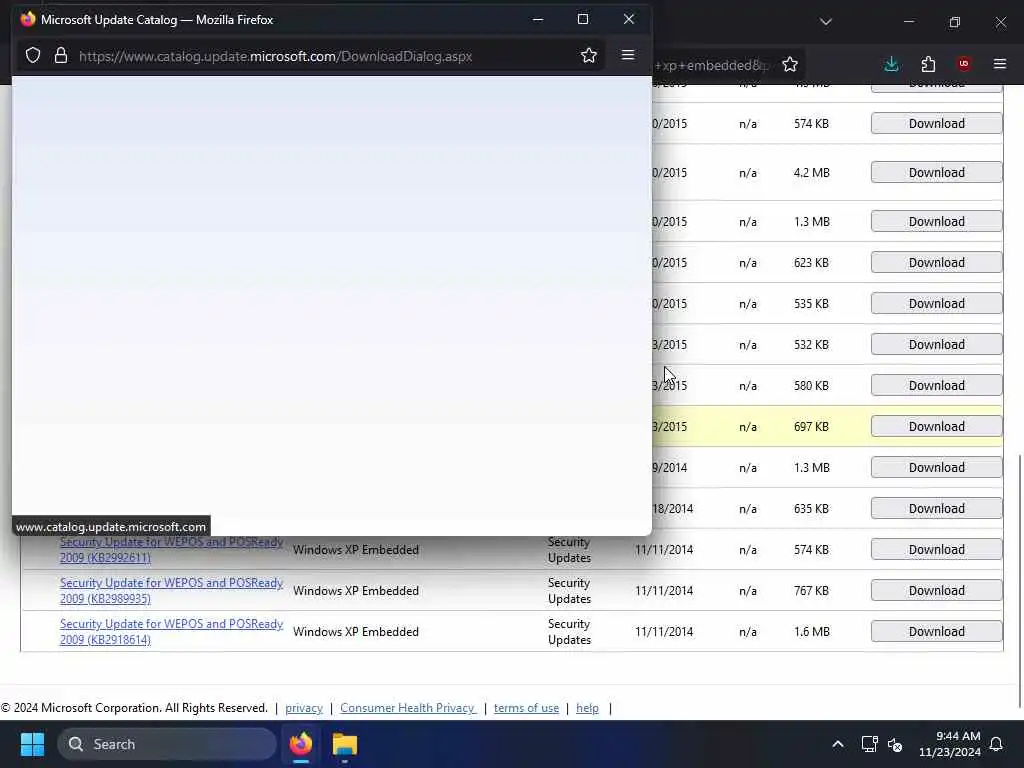
Task: Open the terms of use link
Action: coord(526,708)
